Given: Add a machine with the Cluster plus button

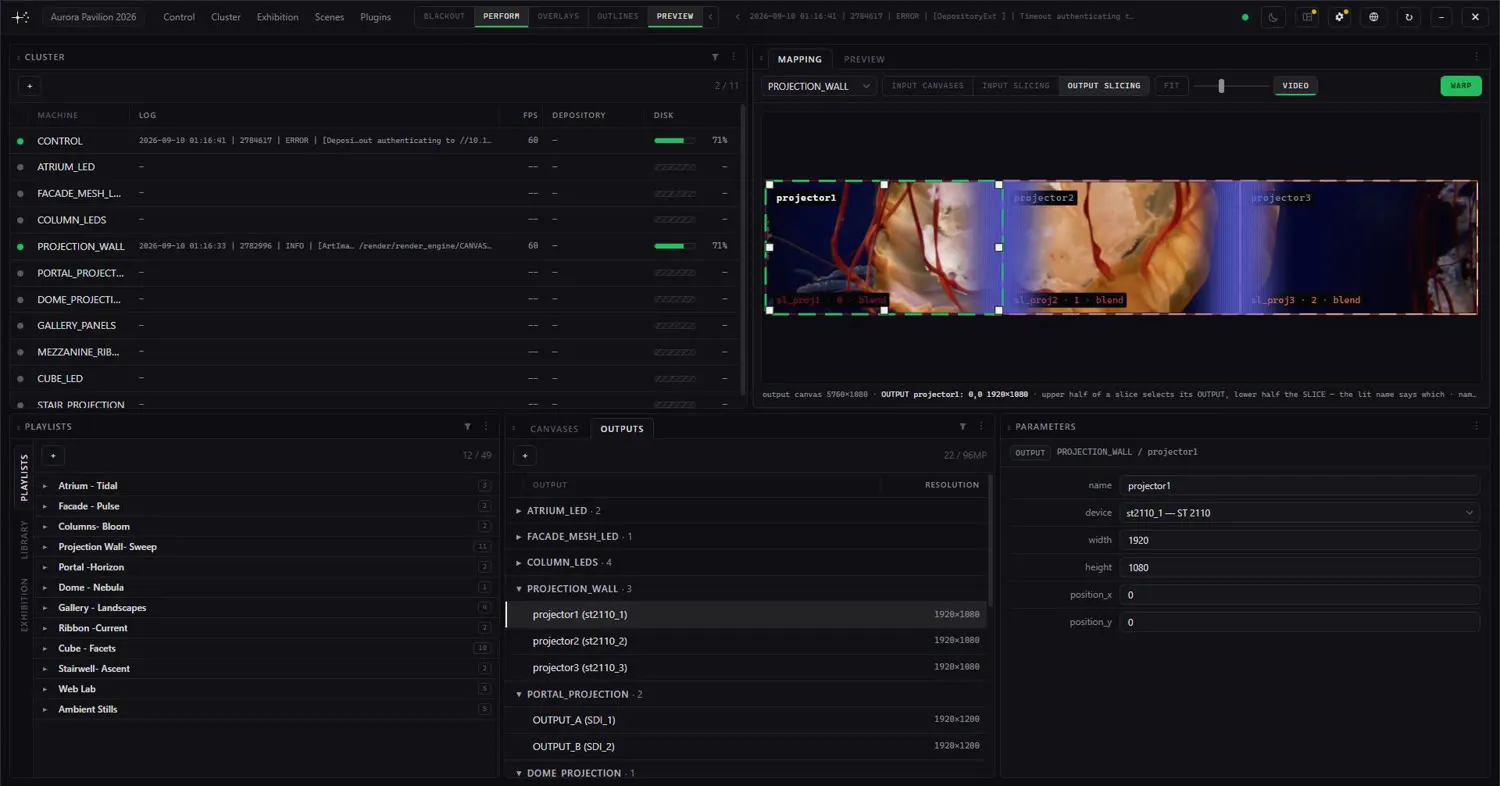Looking at the screenshot, I should click(x=30, y=86).
